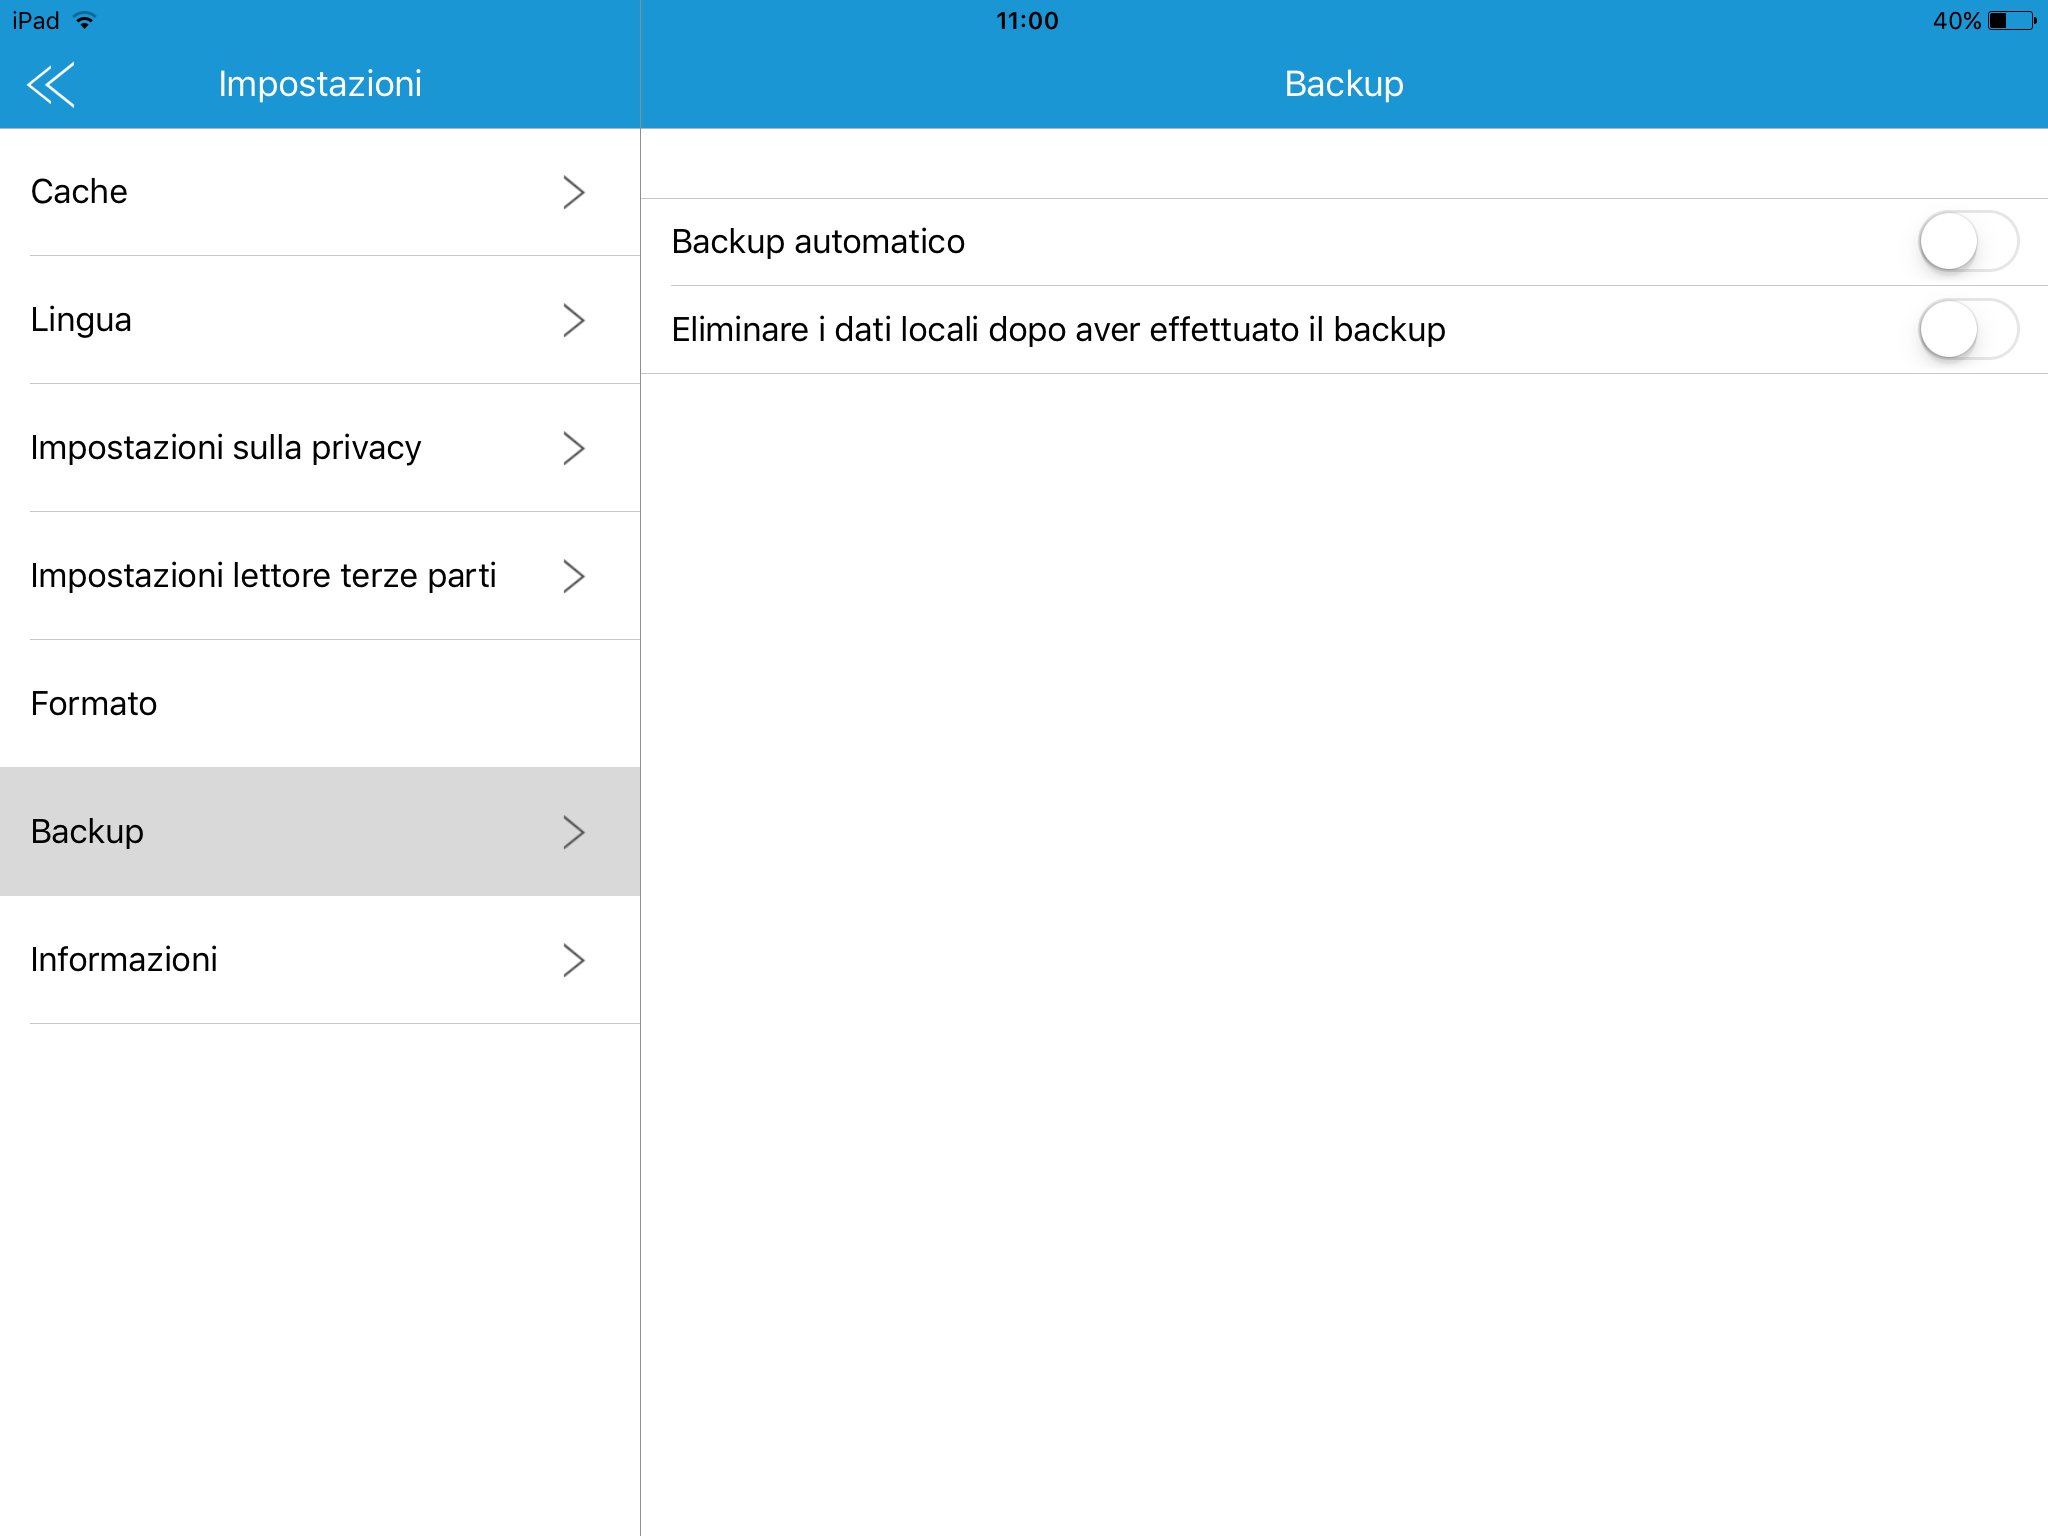
Task: Select the Formato entry
Action: click(94, 704)
